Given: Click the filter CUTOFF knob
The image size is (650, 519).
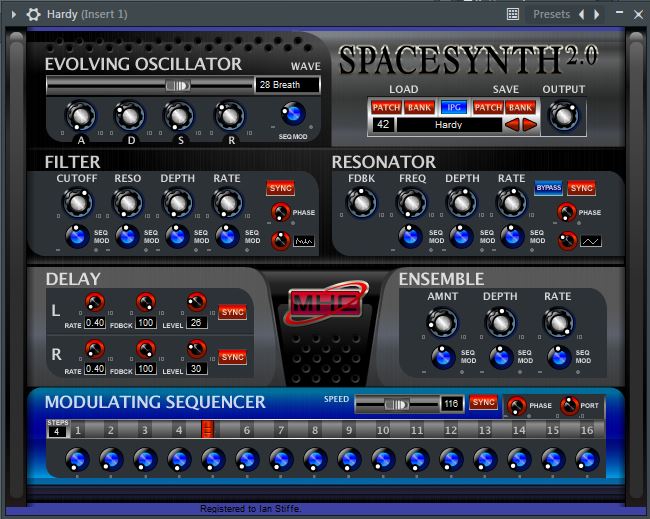Looking at the screenshot, I should tap(77, 203).
